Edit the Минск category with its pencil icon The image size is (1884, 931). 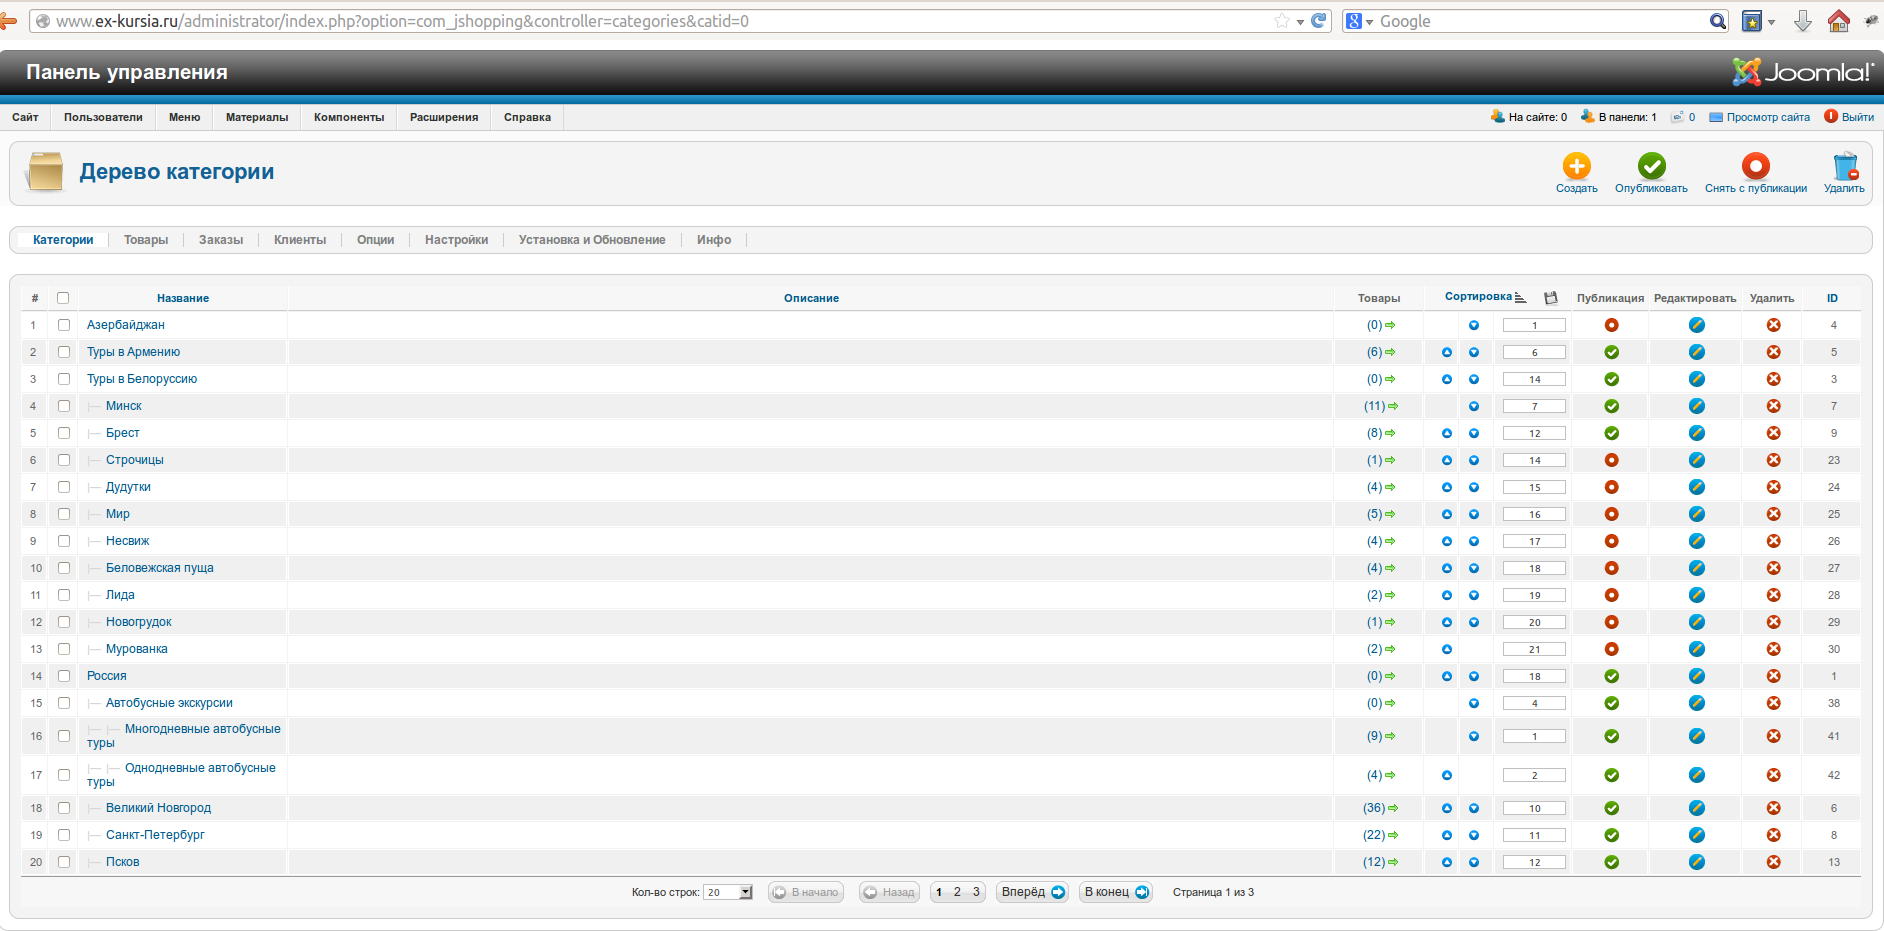pos(1696,406)
